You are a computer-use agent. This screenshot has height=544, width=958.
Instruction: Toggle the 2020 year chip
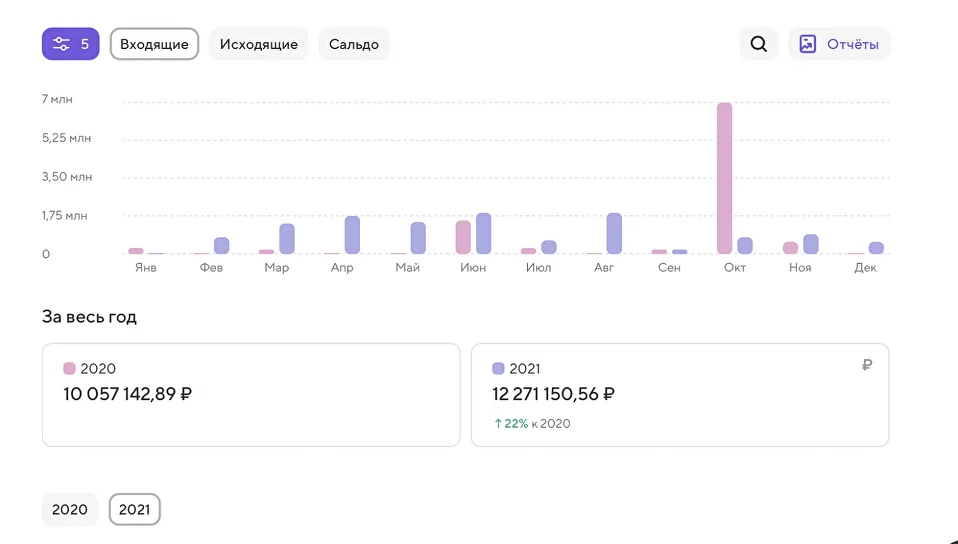click(70, 509)
